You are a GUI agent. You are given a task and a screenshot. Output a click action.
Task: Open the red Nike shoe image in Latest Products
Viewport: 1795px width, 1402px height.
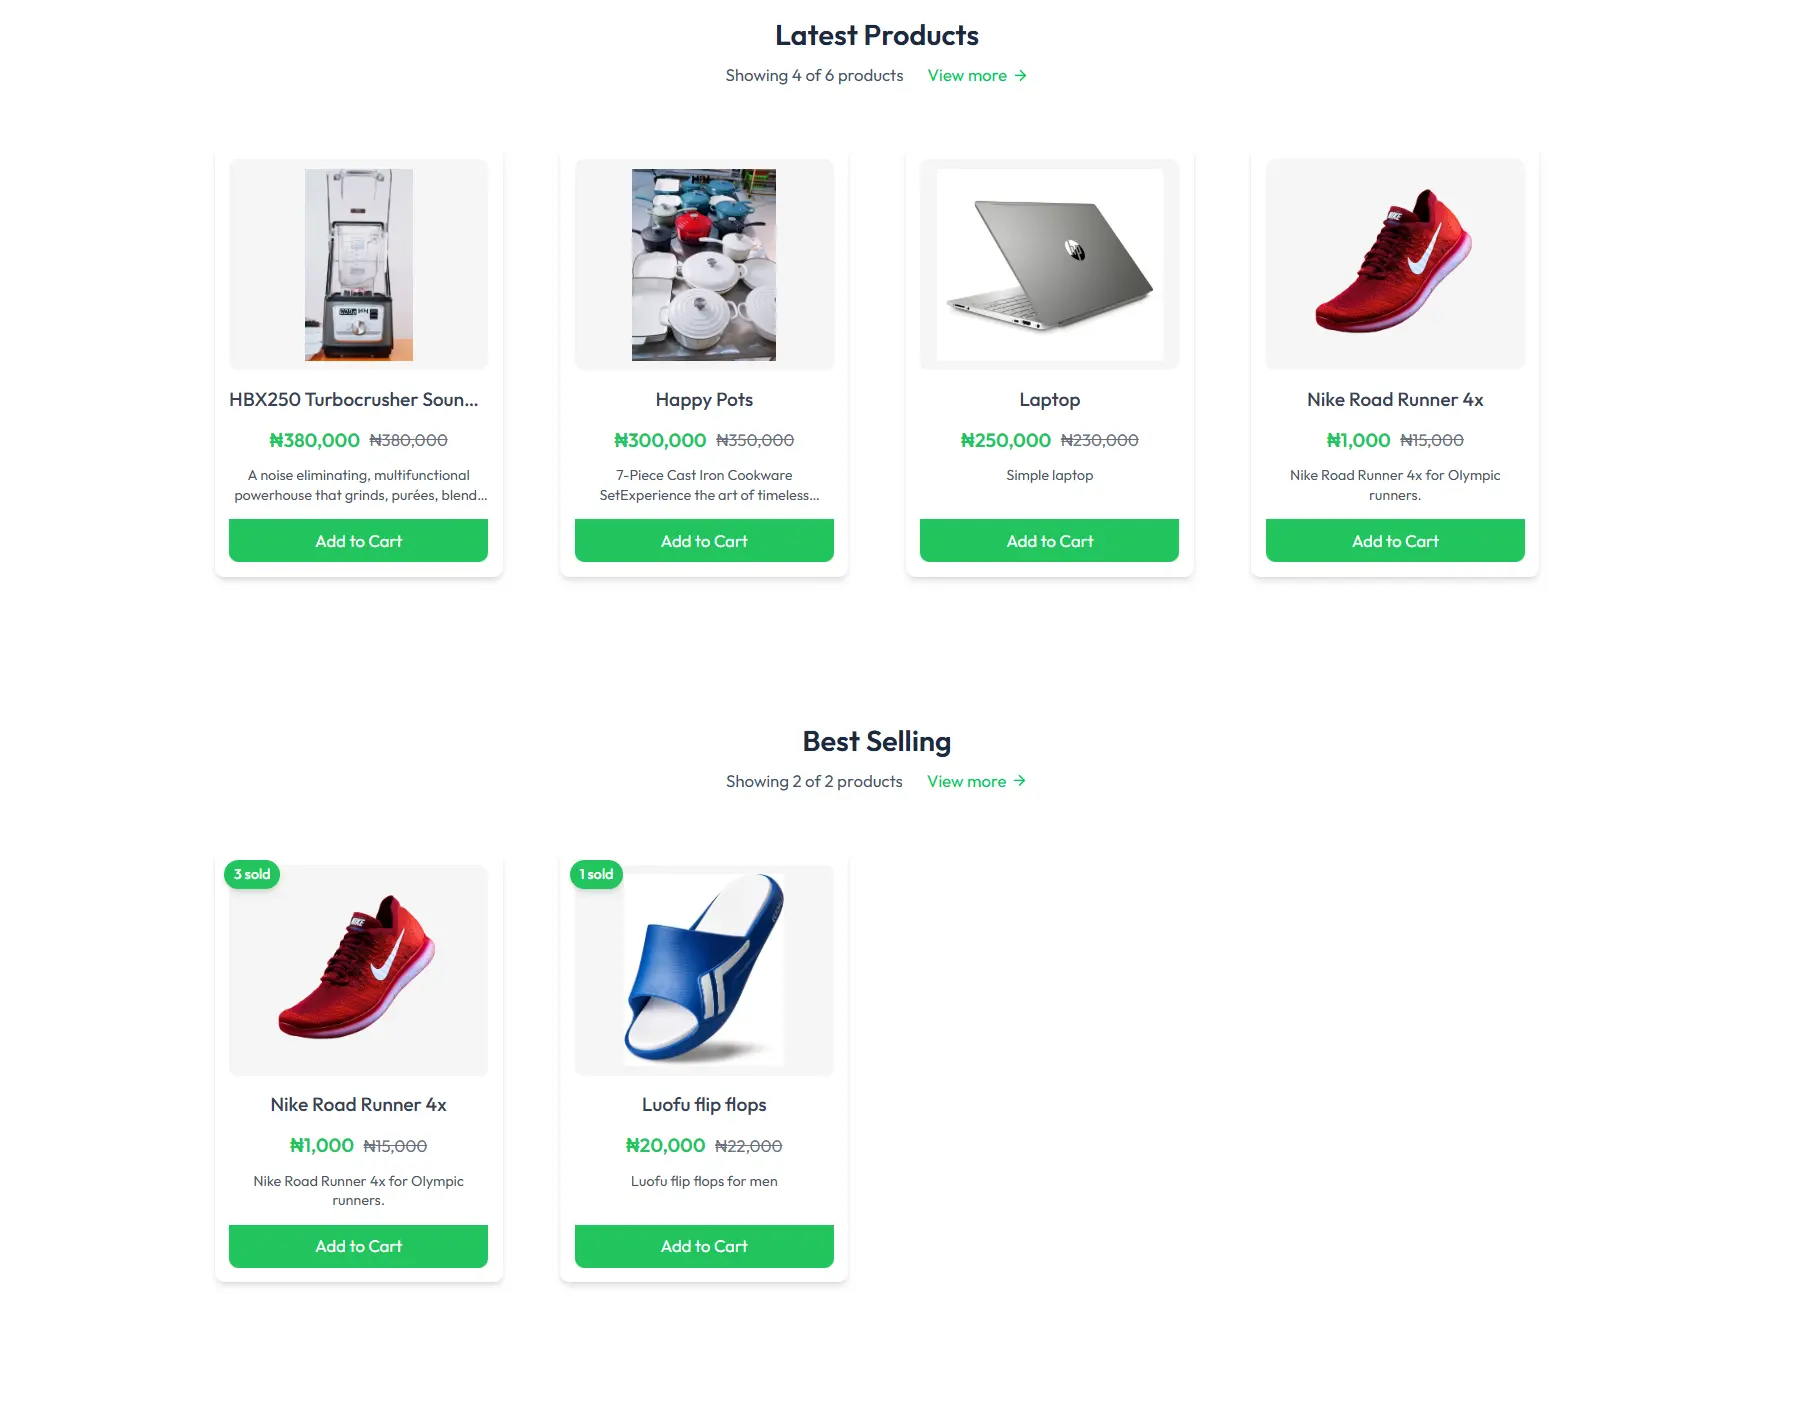[1395, 262]
